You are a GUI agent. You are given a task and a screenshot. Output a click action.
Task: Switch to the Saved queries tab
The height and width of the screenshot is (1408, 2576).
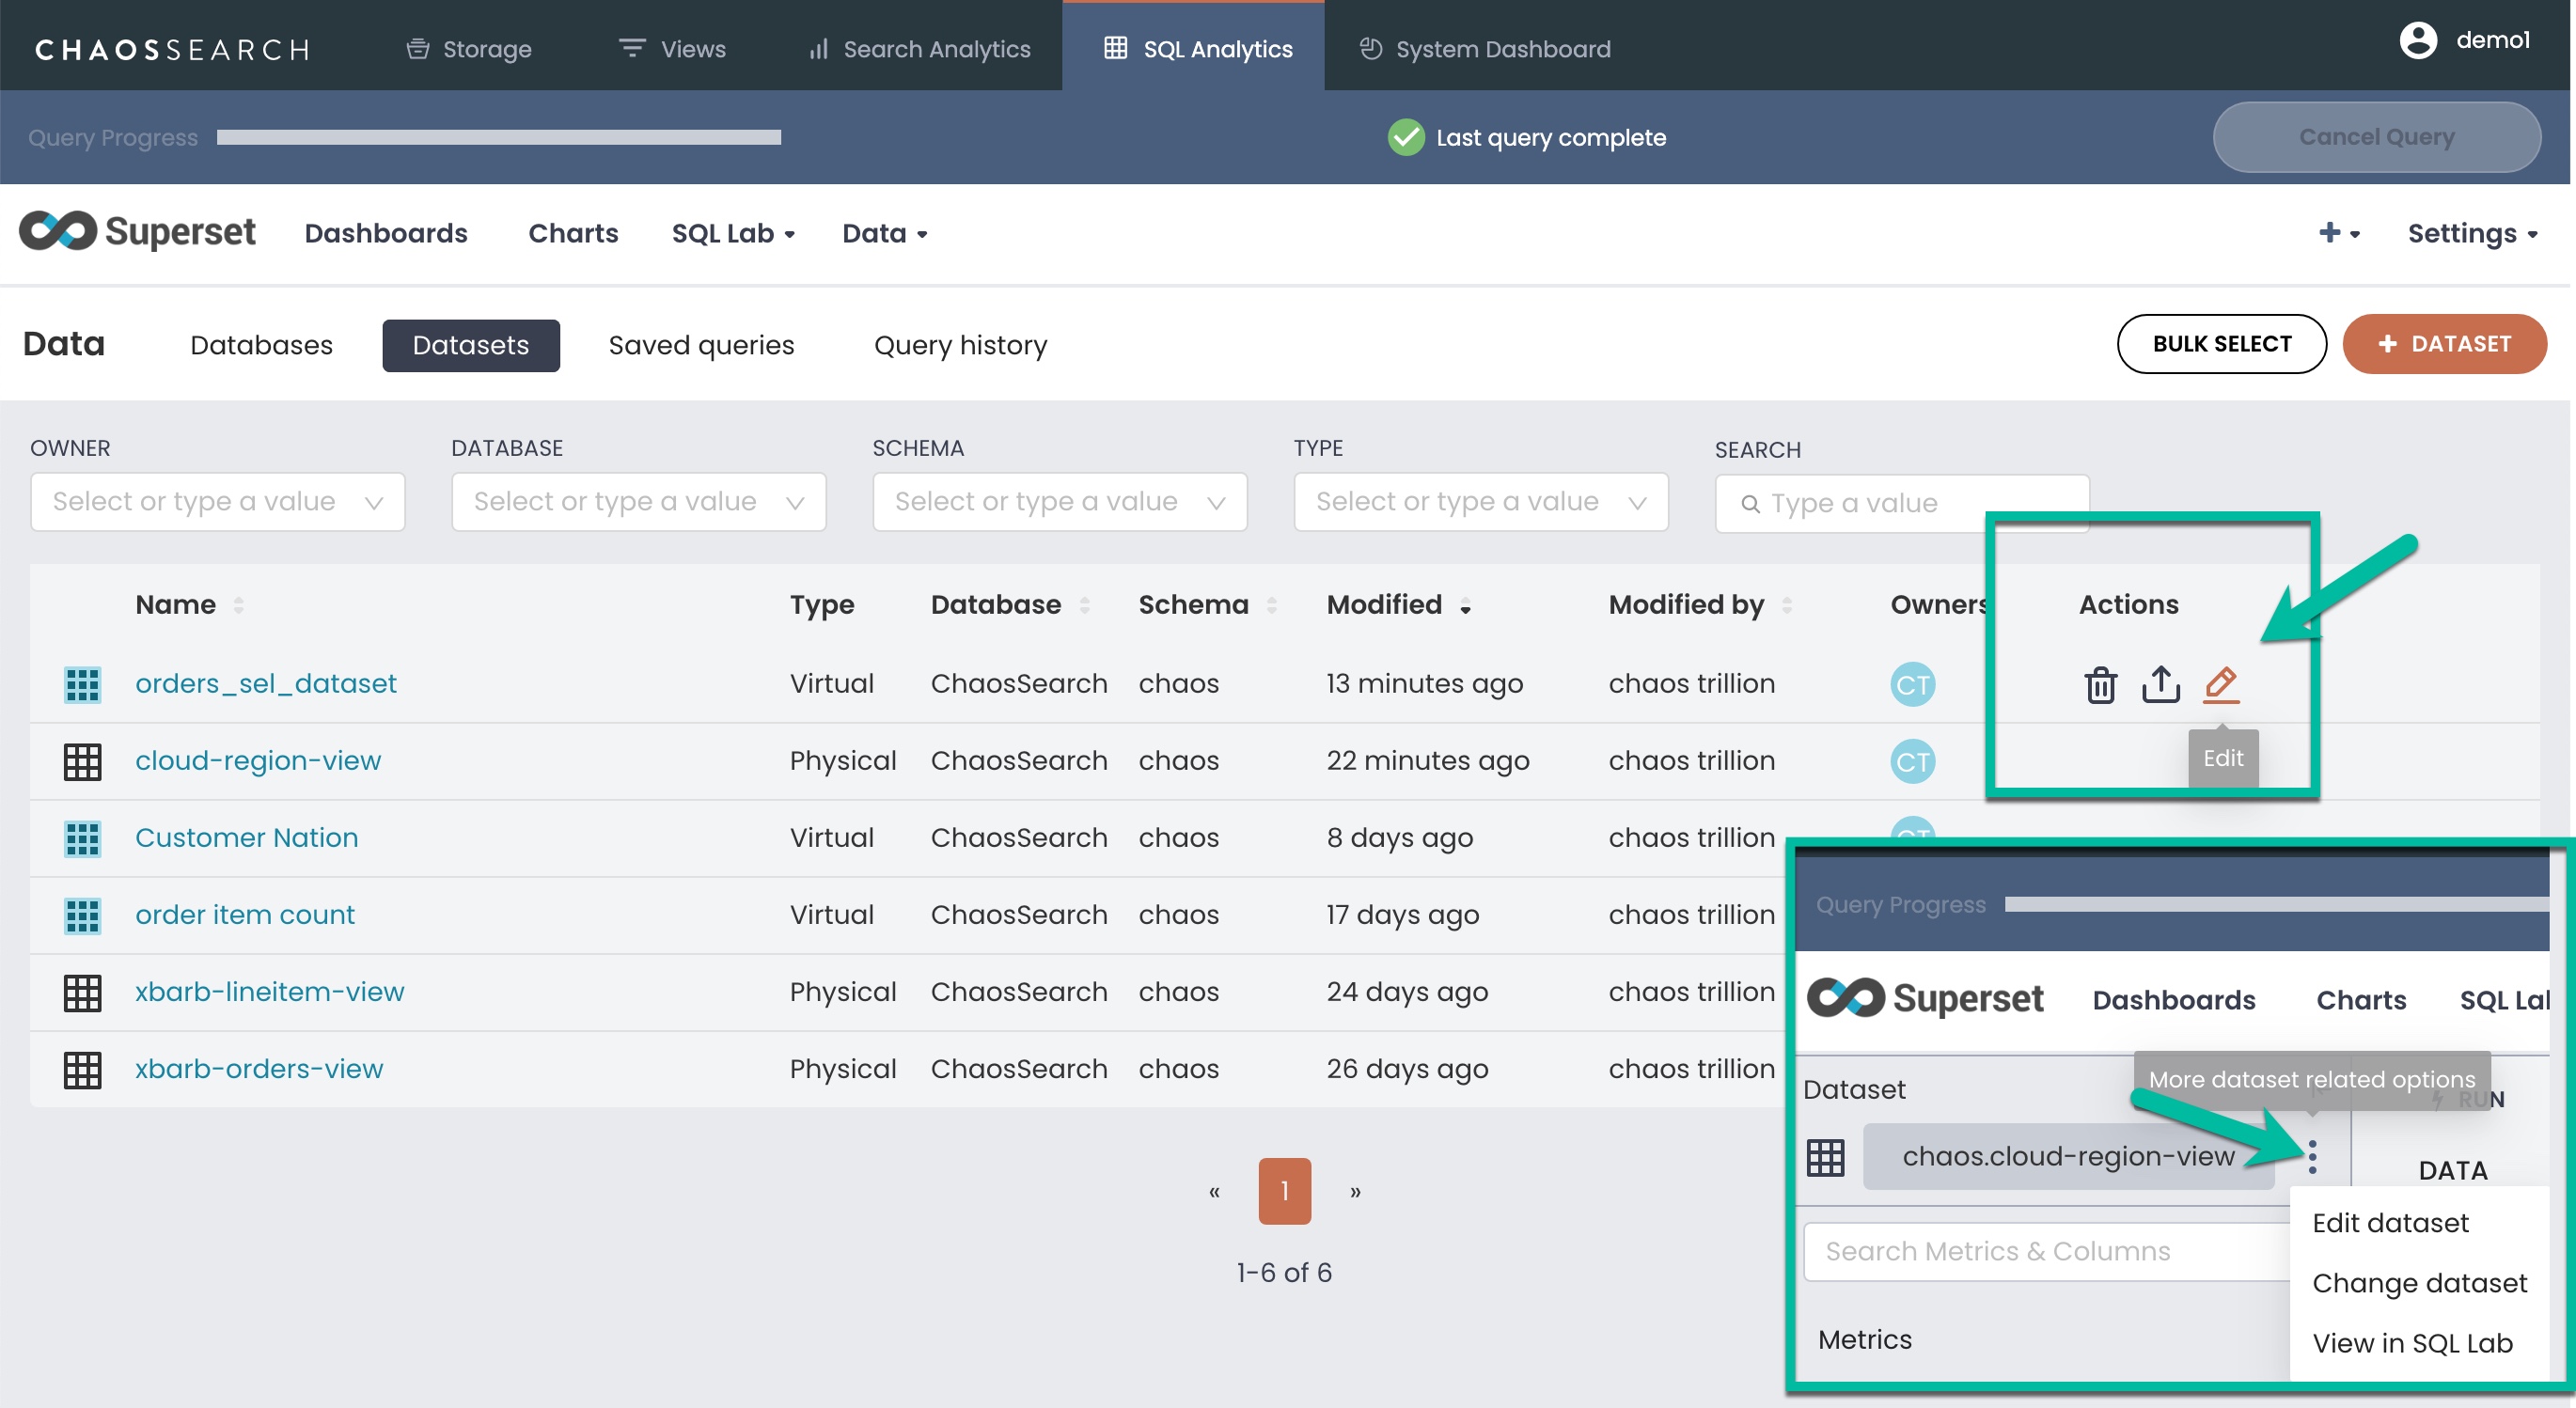tap(701, 345)
